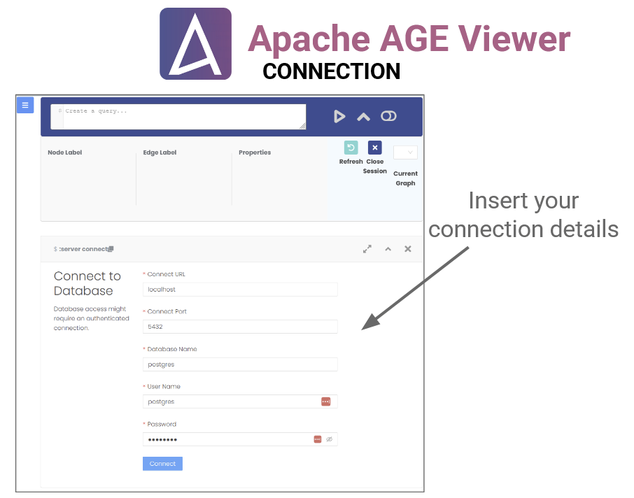Open the hamburger sidebar menu

25,105
